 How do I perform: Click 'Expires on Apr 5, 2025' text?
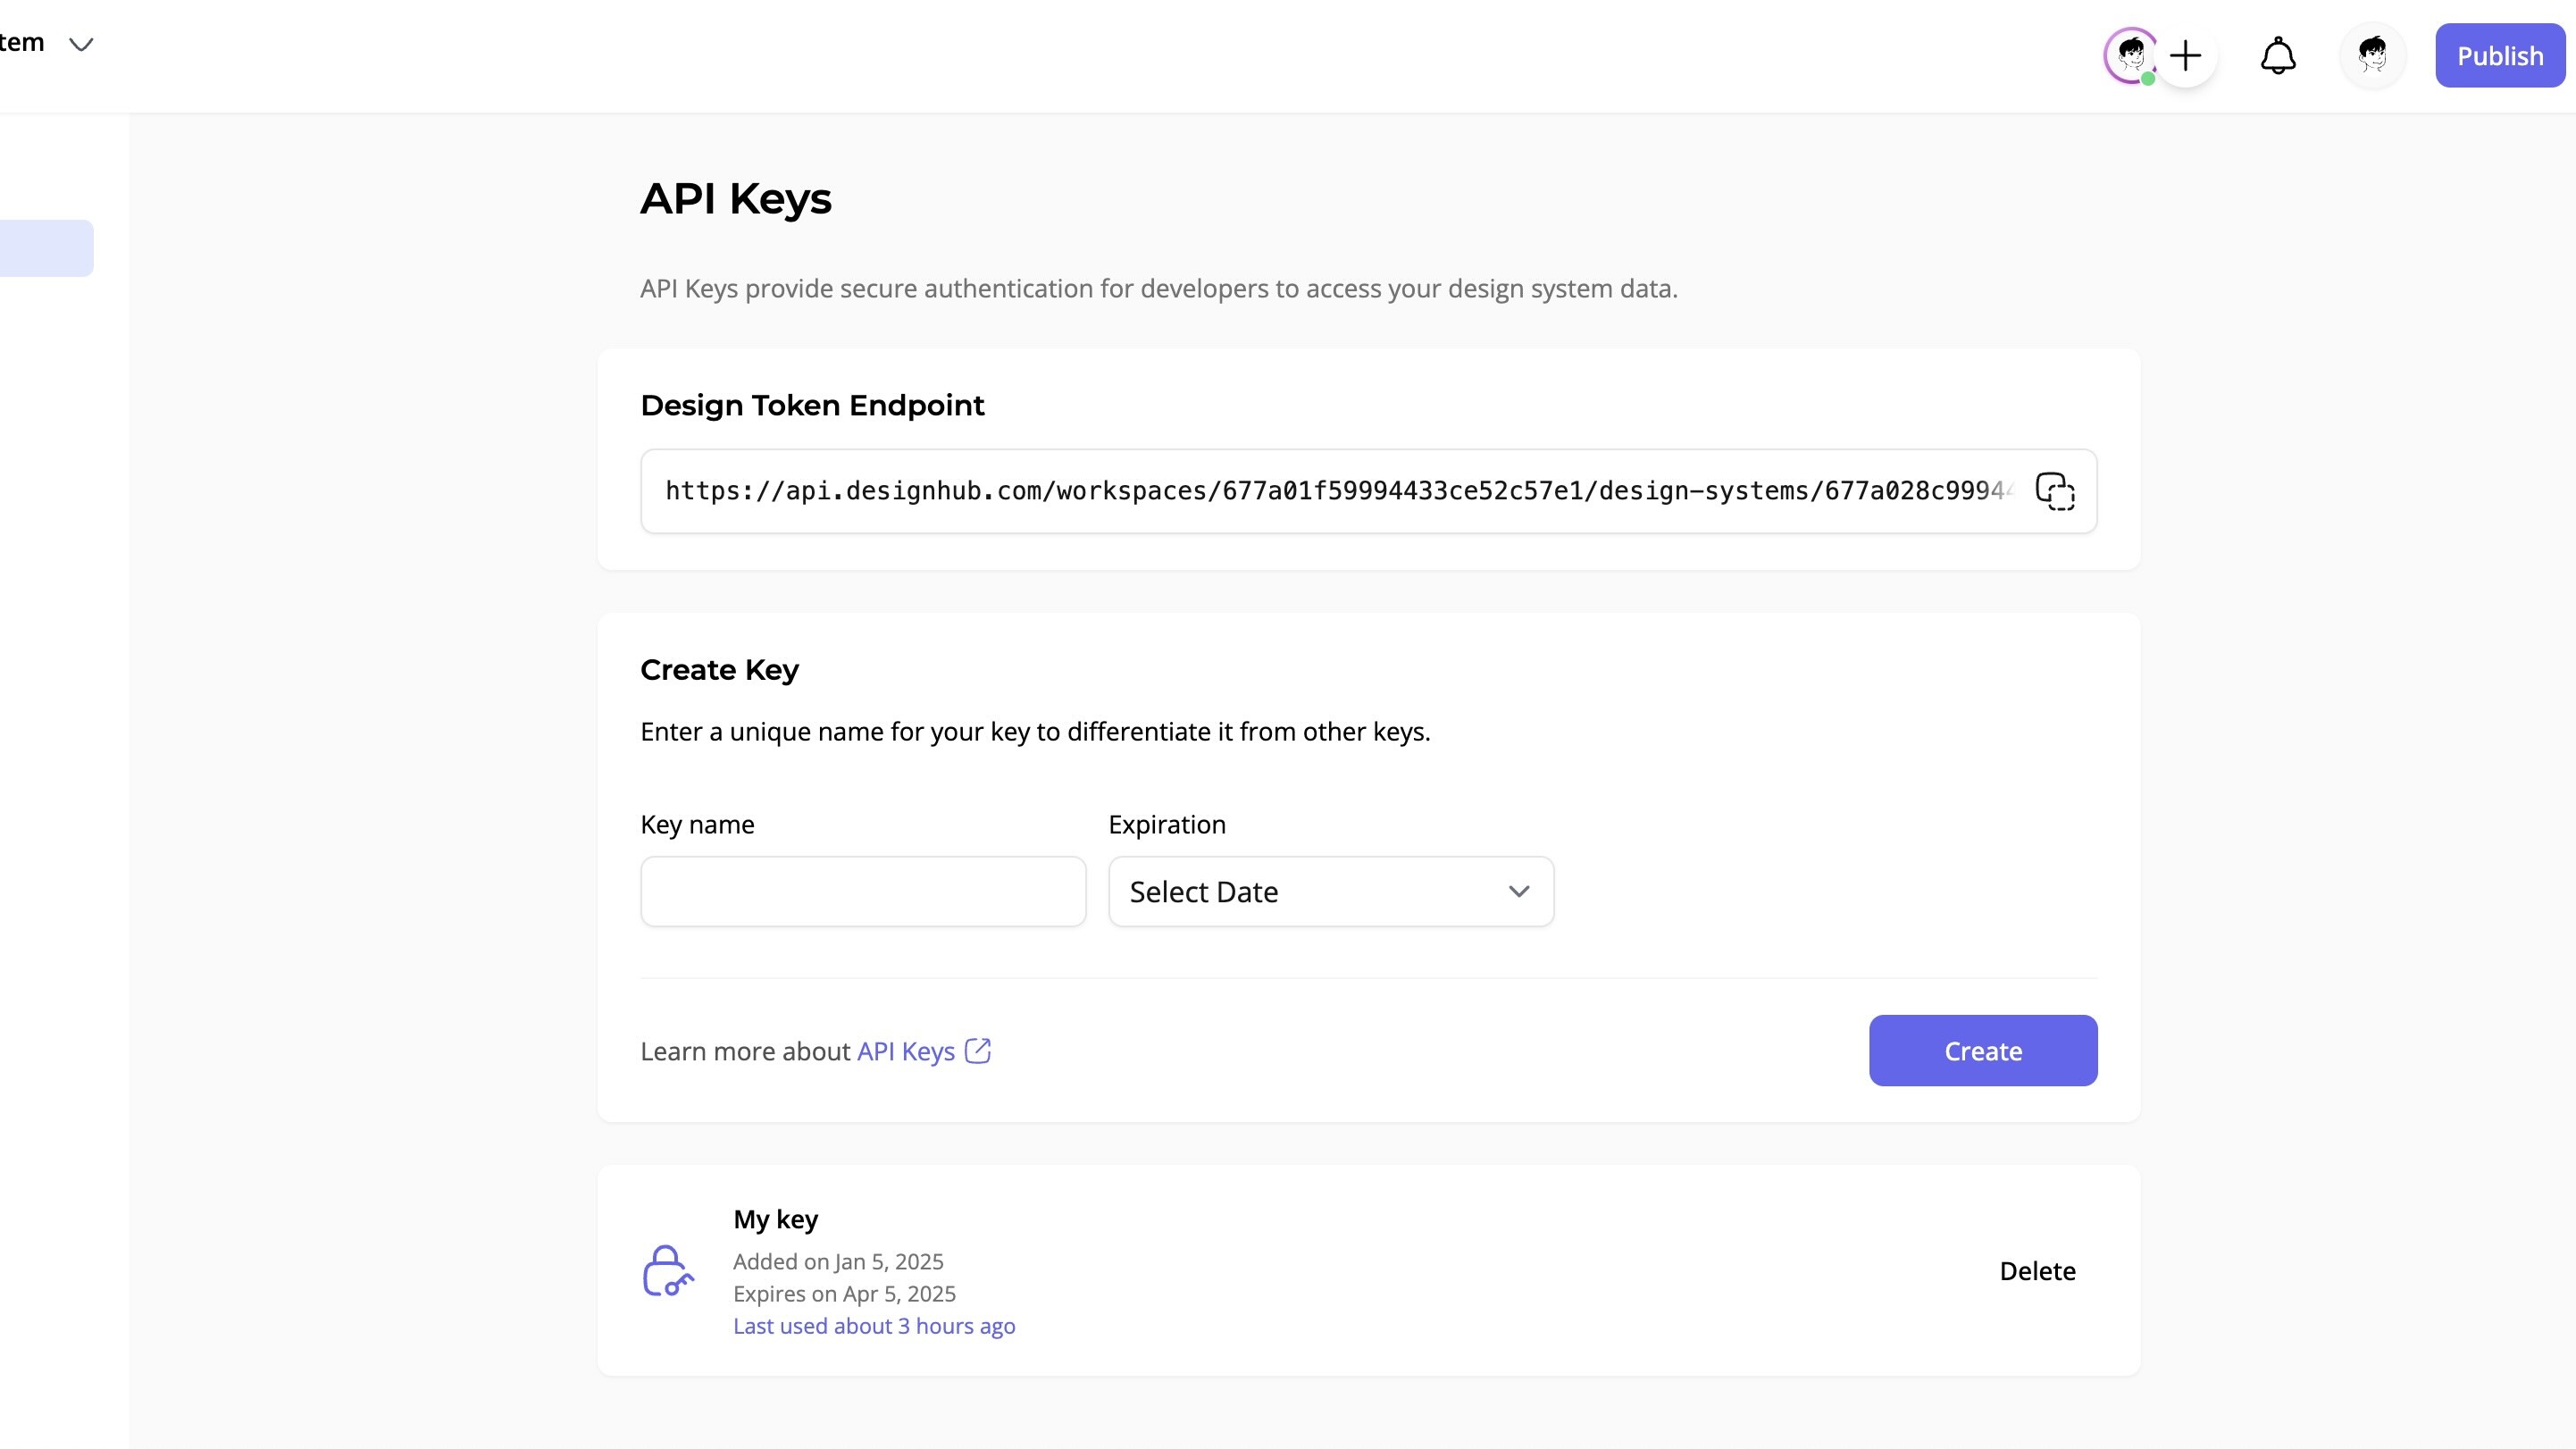pyautogui.click(x=844, y=1293)
